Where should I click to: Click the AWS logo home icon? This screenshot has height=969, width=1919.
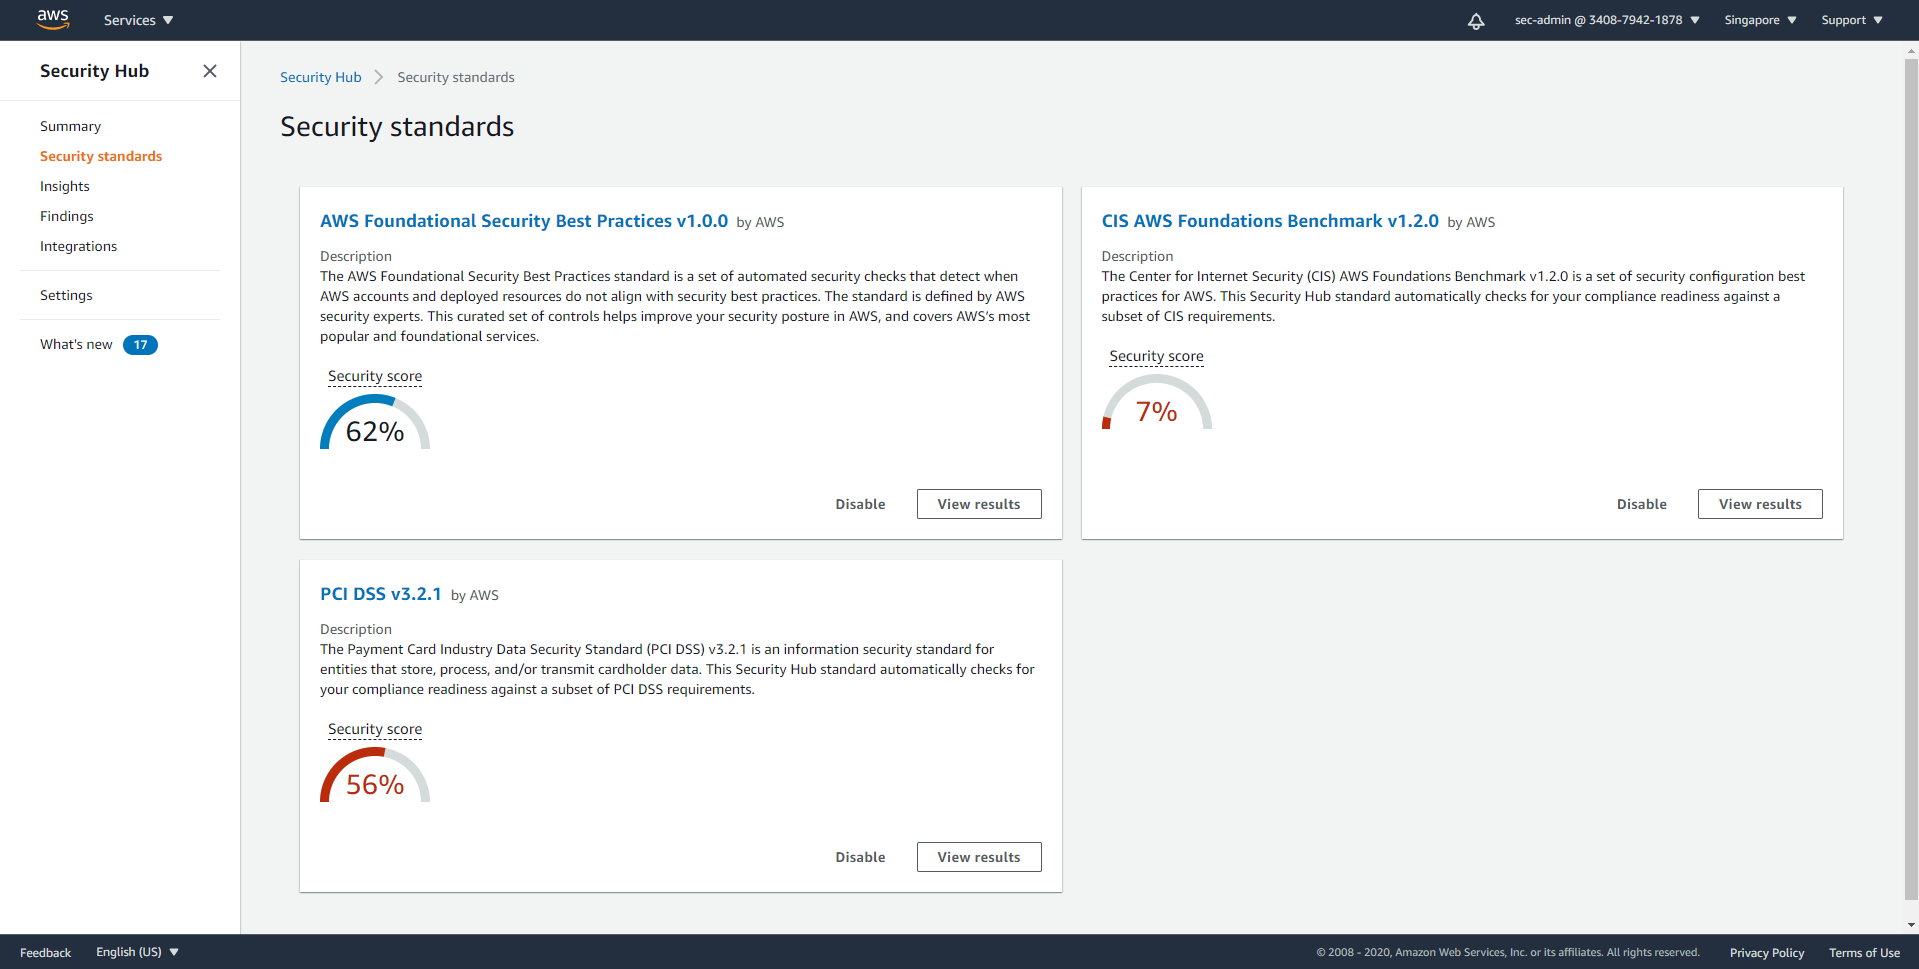click(x=53, y=19)
